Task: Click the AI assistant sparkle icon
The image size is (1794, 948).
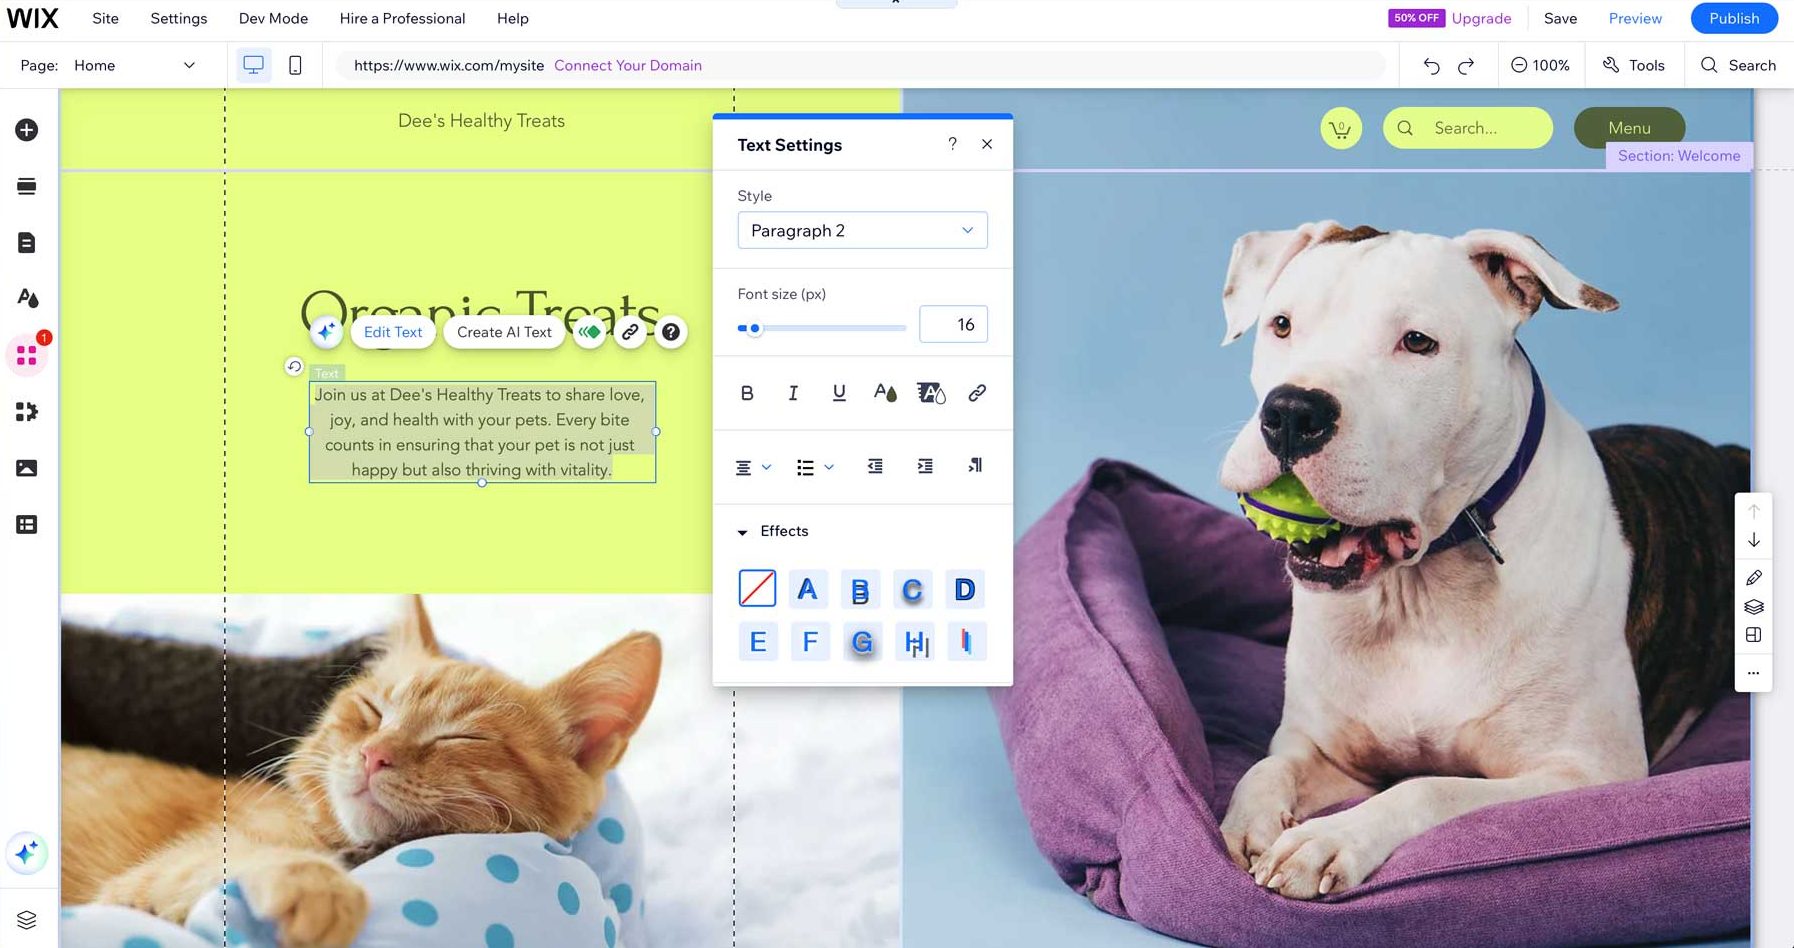Action: click(27, 853)
